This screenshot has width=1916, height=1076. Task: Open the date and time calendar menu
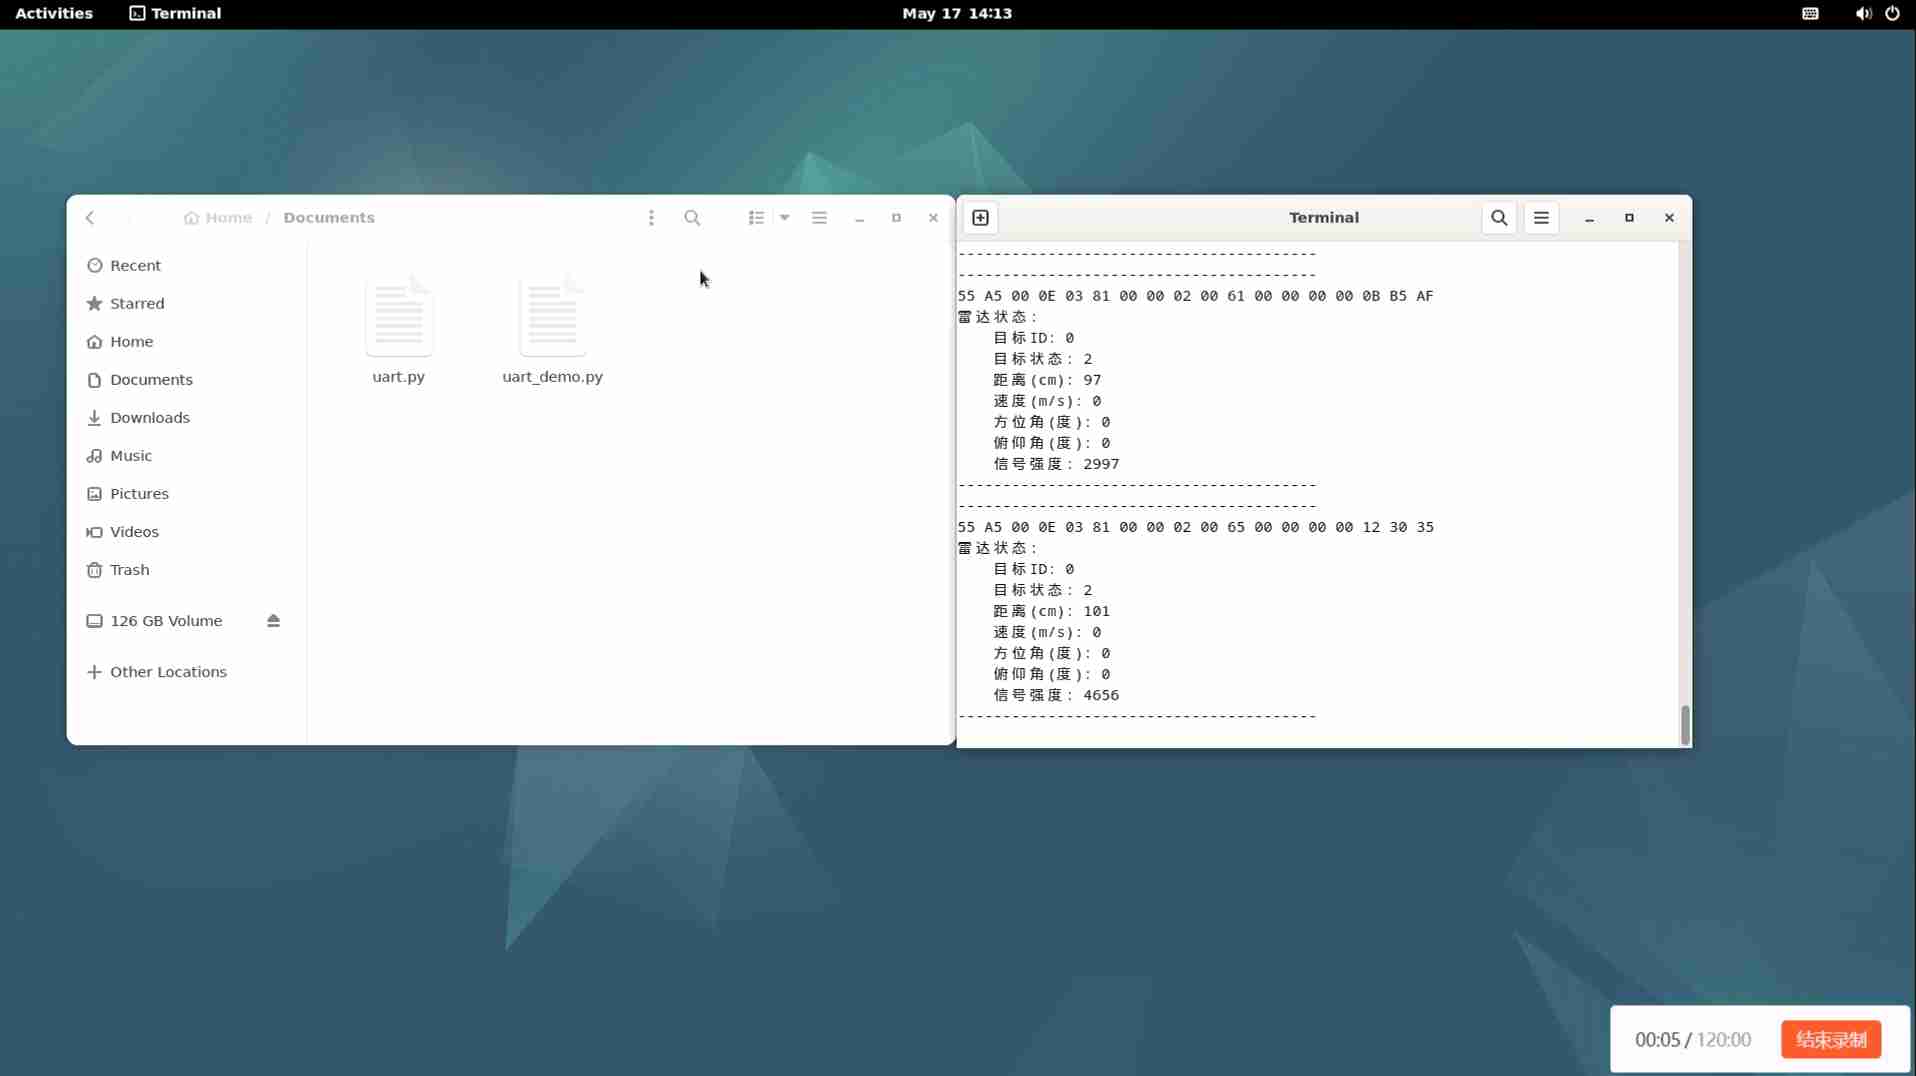coord(956,14)
